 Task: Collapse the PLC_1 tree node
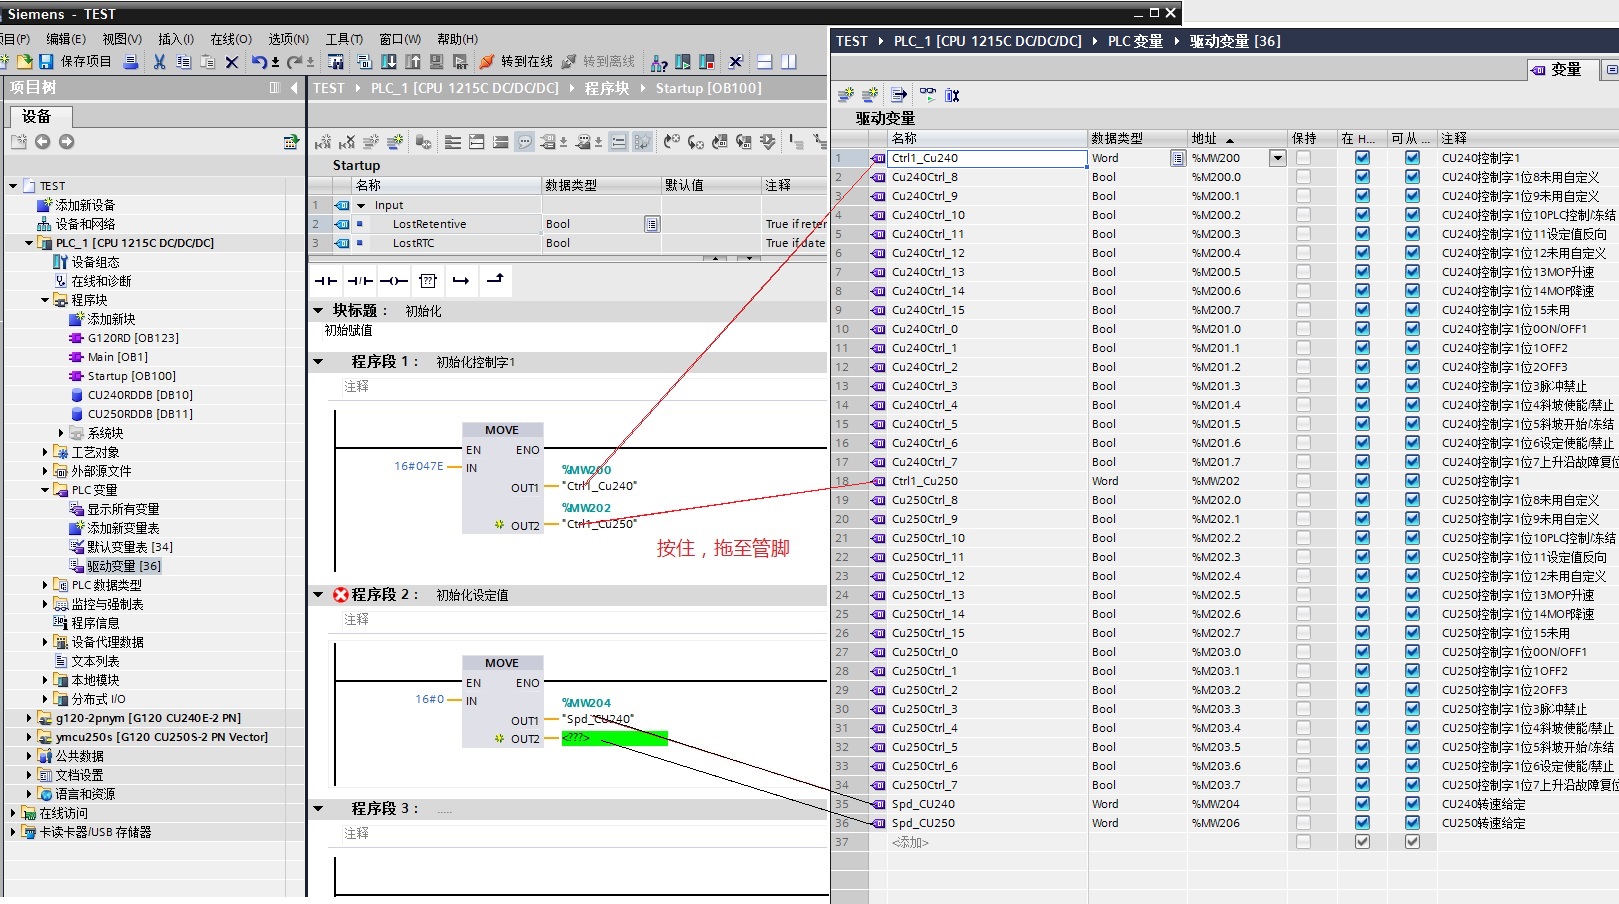(28, 243)
